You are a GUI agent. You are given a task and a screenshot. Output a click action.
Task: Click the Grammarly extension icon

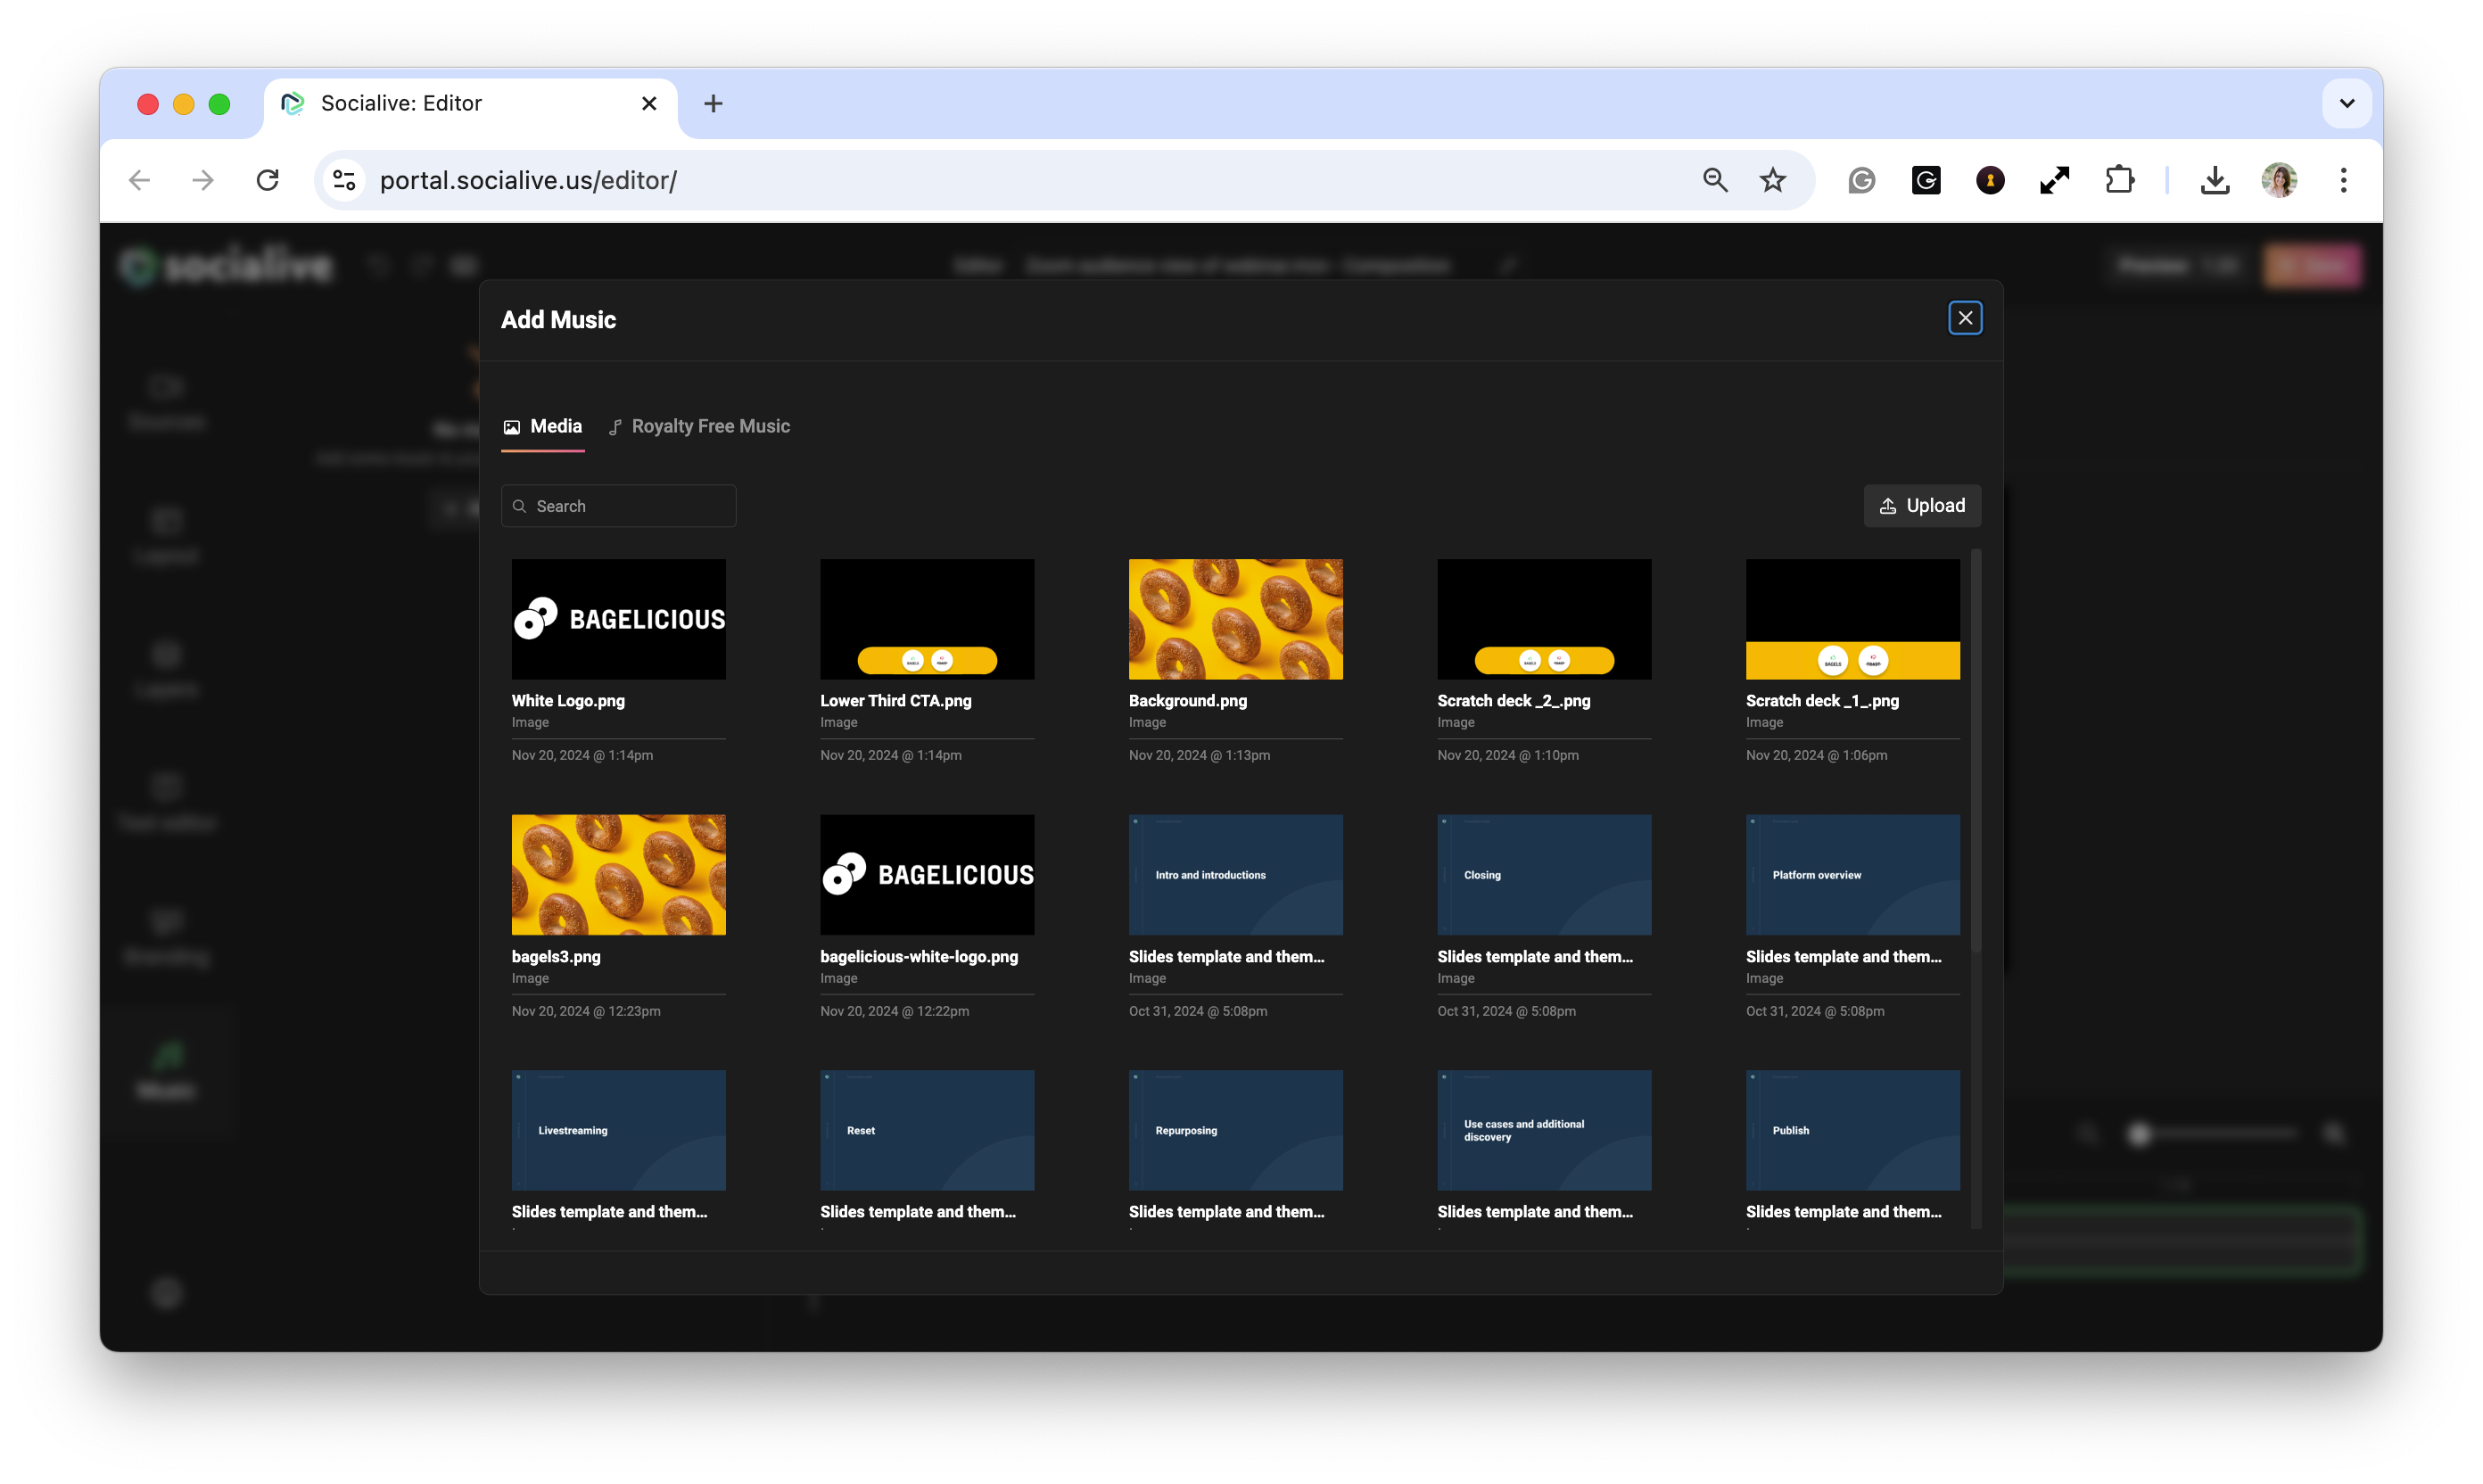(x=1861, y=180)
